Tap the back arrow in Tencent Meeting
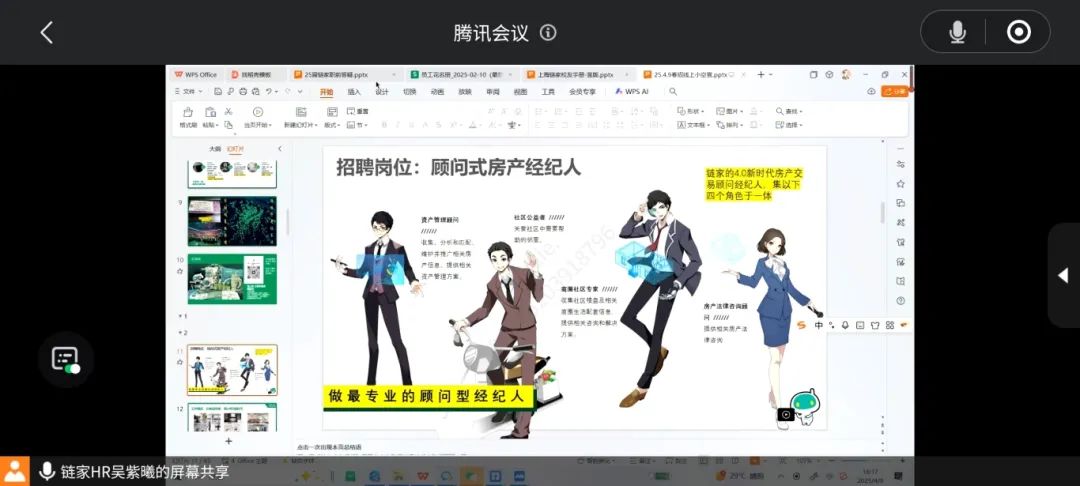 click(x=46, y=32)
